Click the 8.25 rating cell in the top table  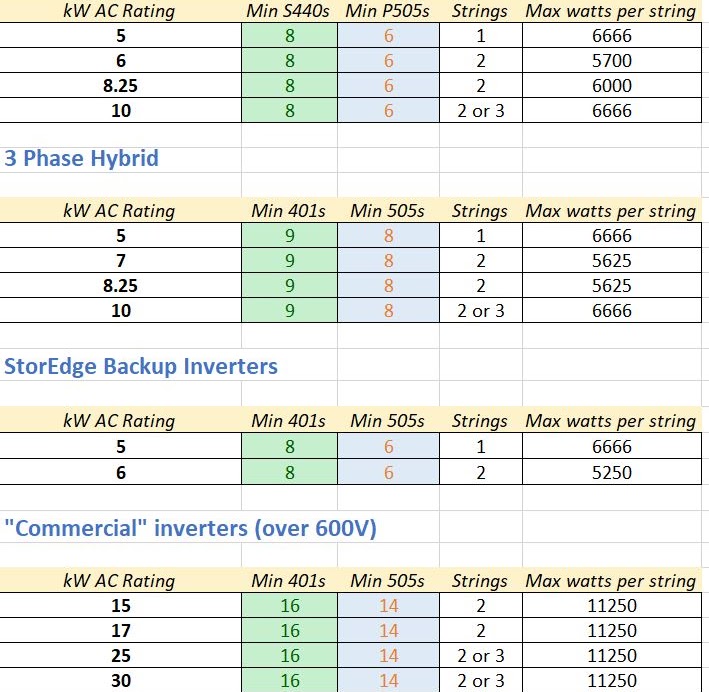tap(120, 86)
